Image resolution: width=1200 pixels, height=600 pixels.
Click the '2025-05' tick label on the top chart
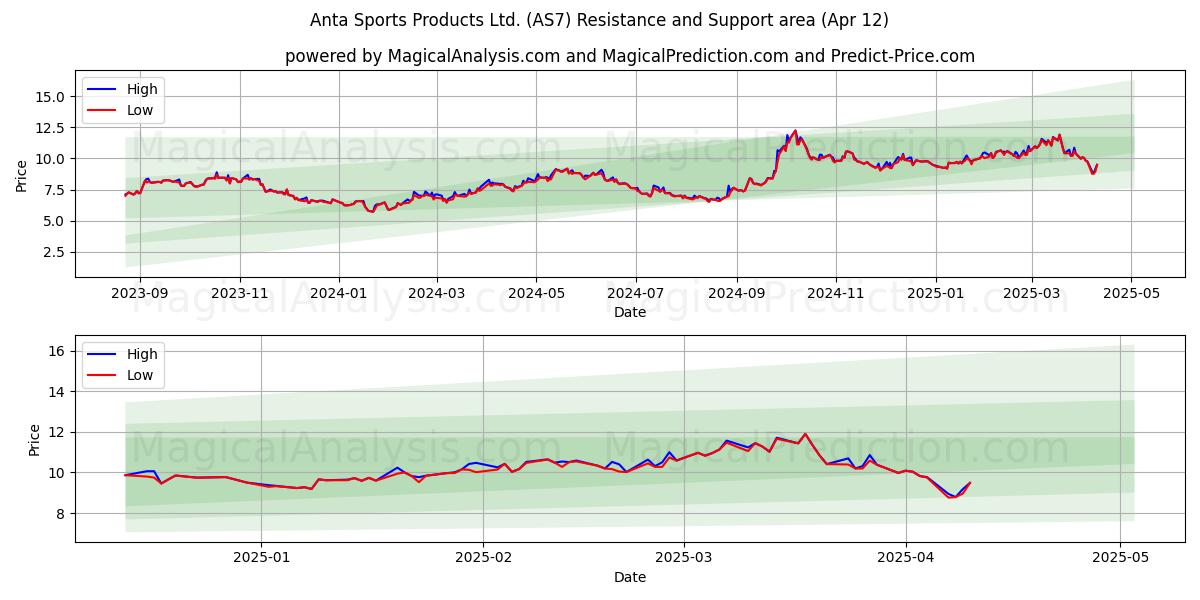pyautogui.click(x=1131, y=294)
